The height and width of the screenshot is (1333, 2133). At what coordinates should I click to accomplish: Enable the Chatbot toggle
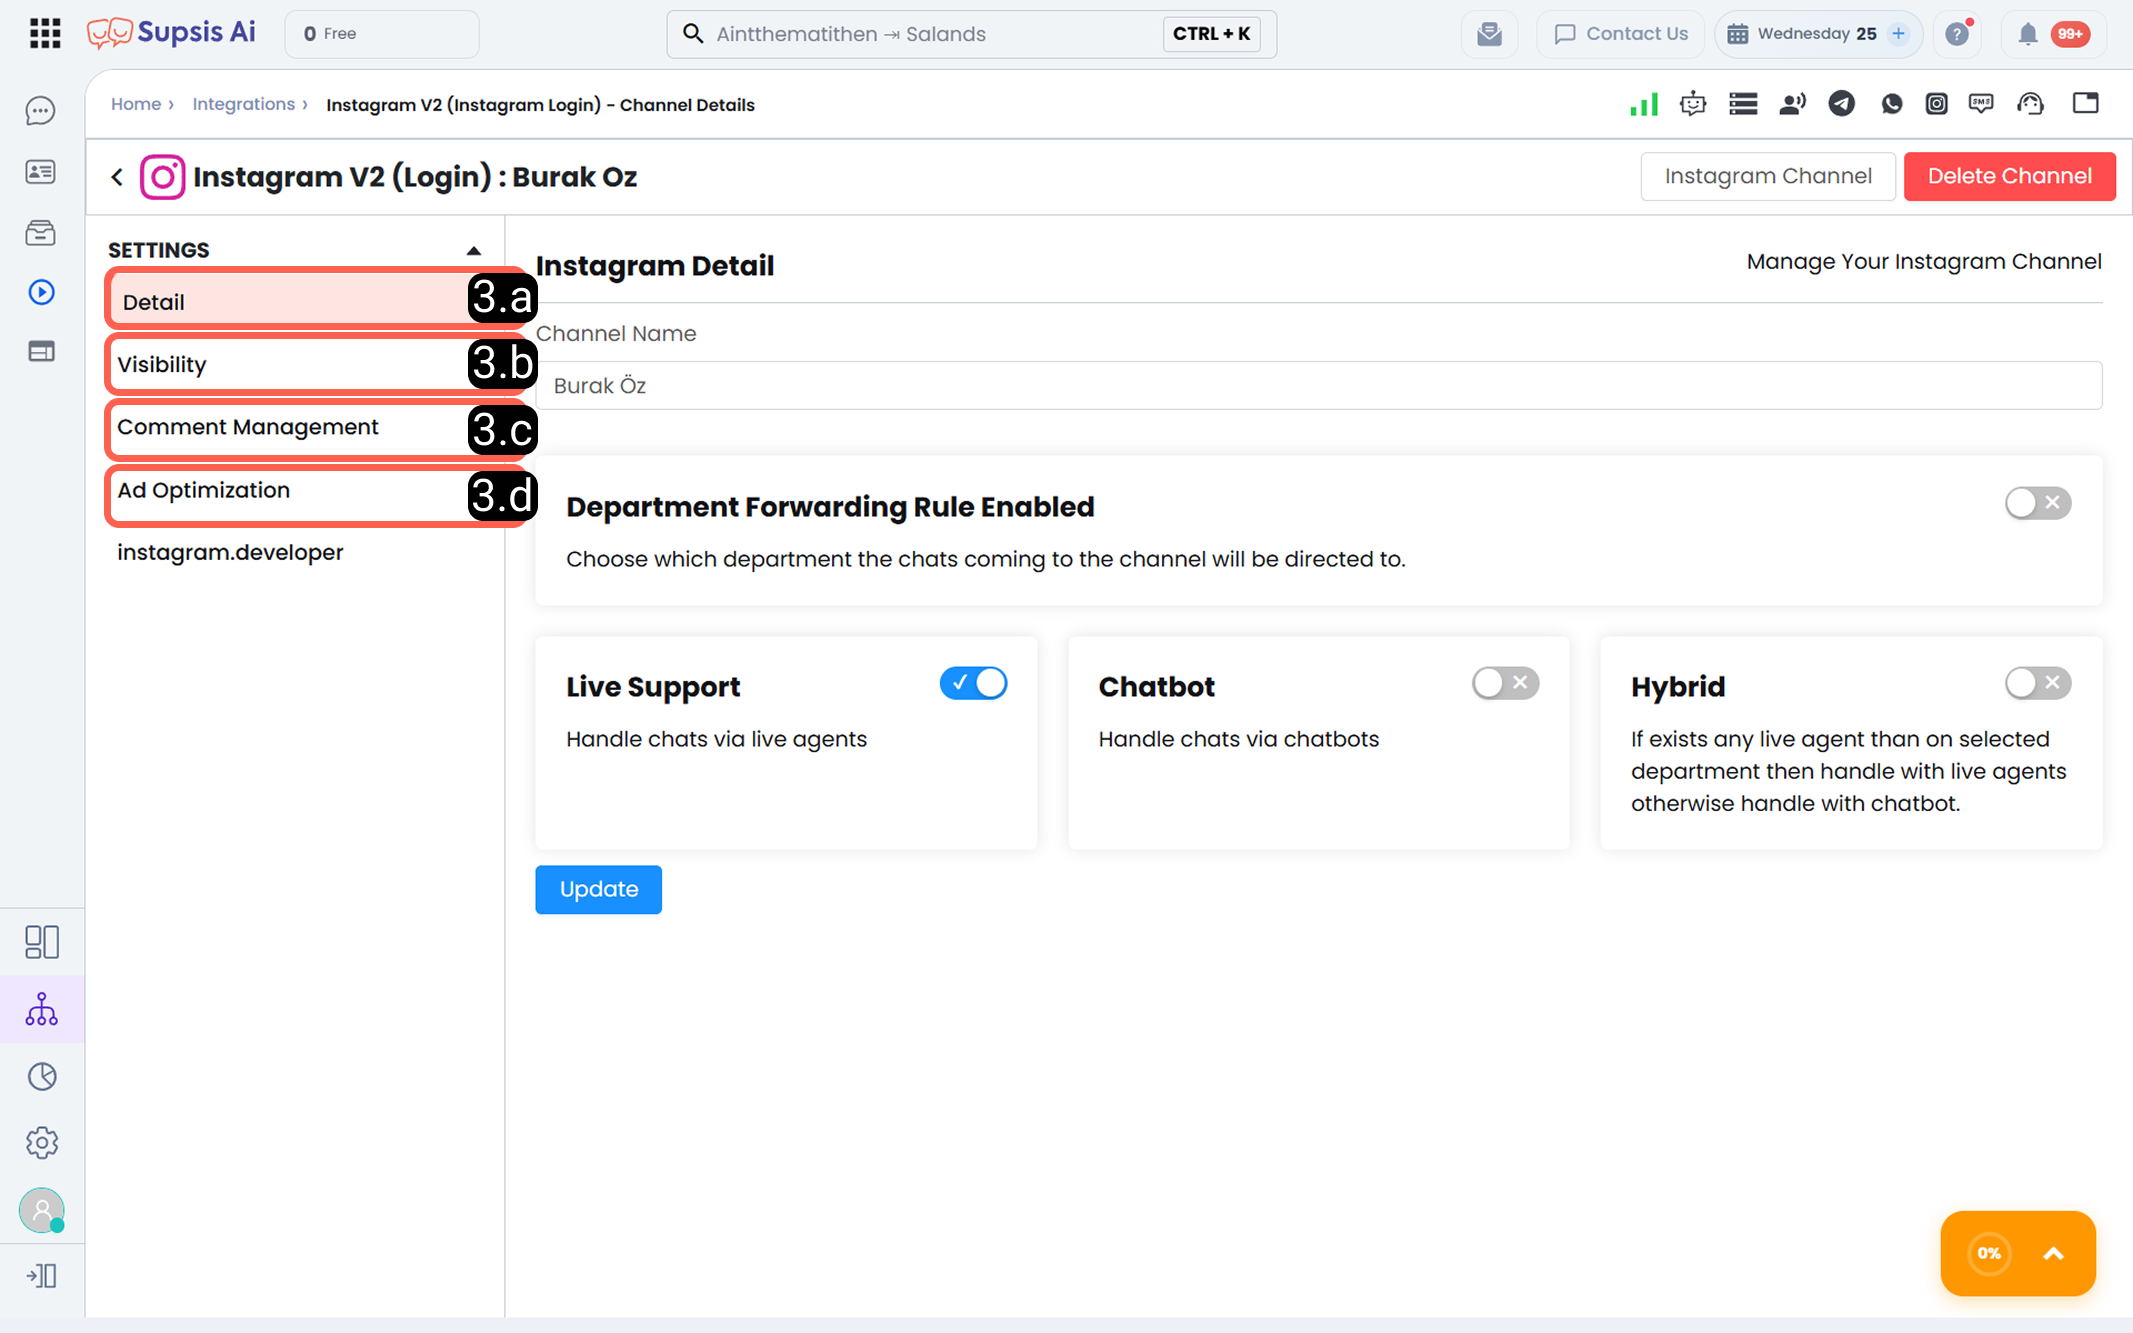tap(1505, 683)
